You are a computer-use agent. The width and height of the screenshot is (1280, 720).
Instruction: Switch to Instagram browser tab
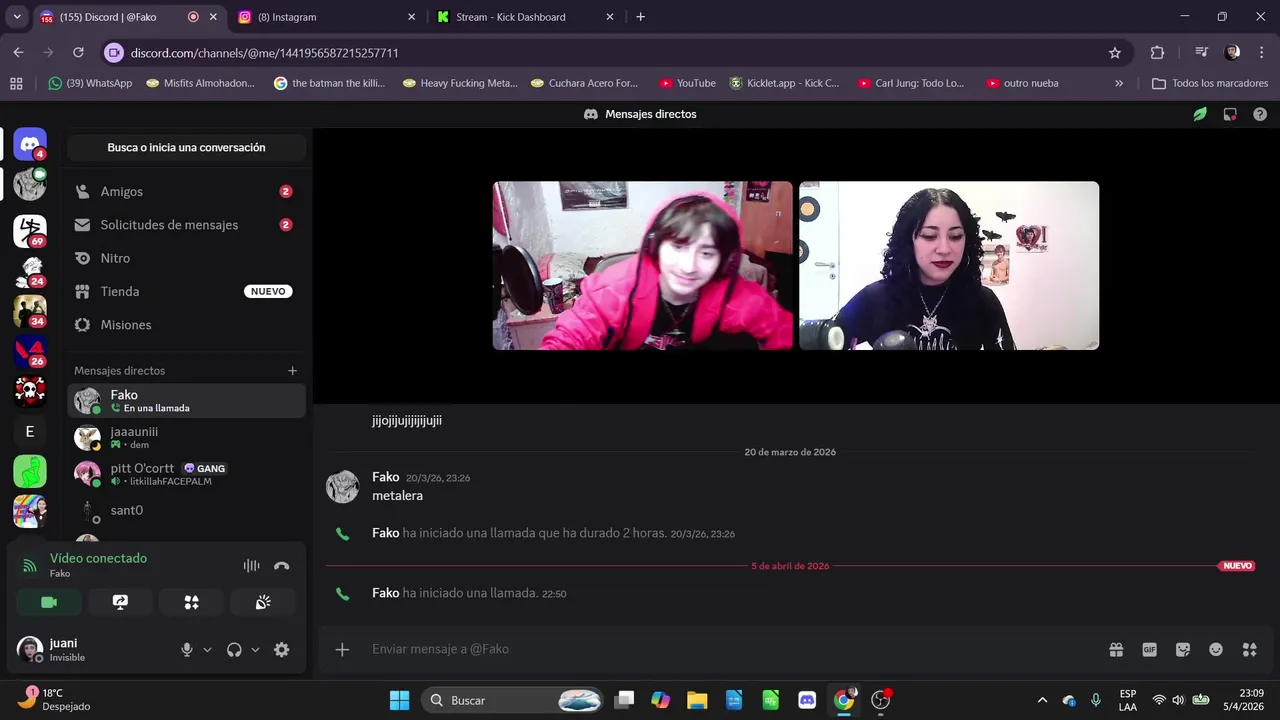[327, 17]
